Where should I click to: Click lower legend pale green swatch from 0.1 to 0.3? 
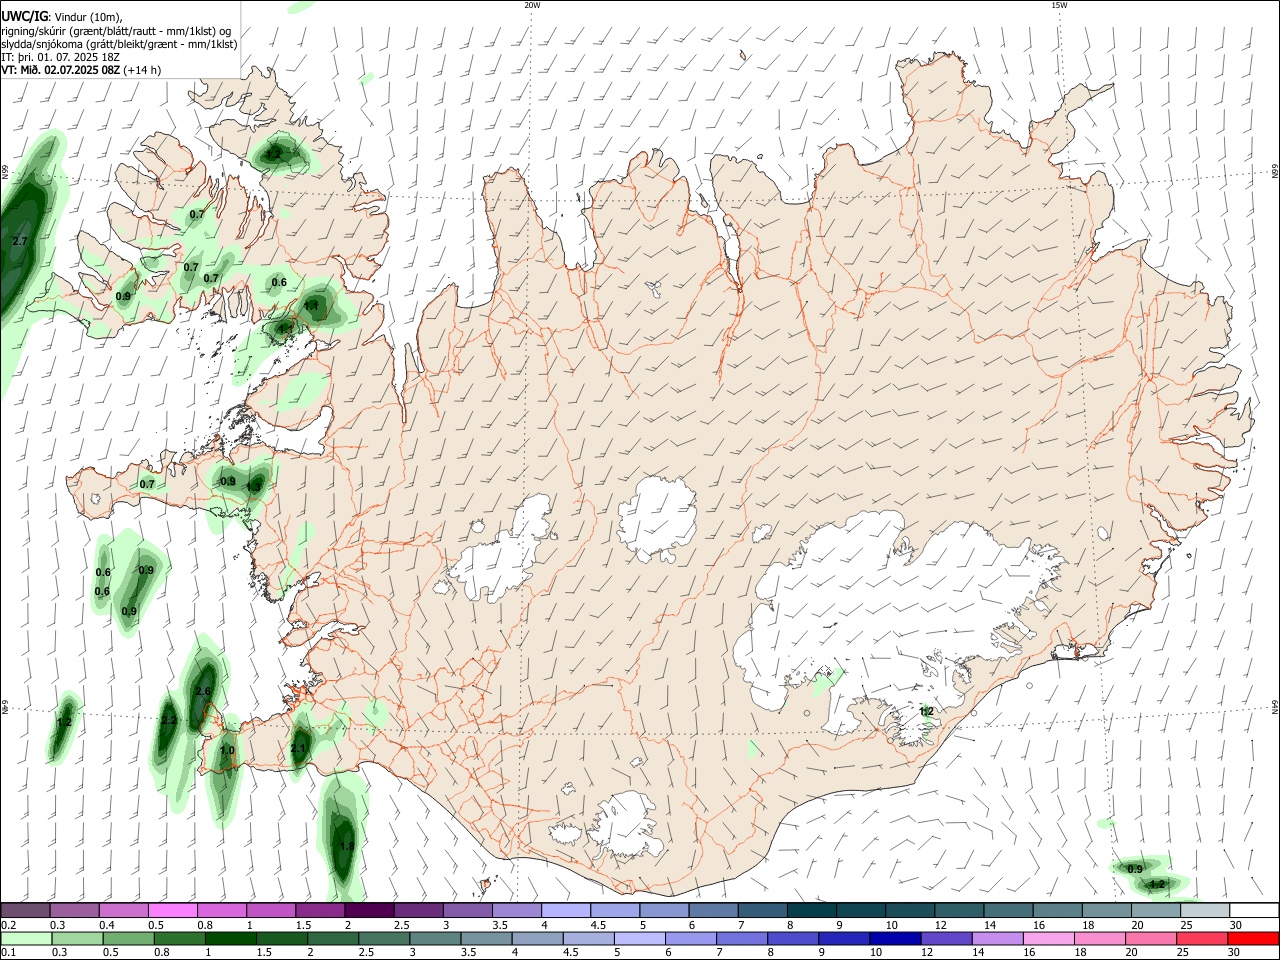pos(25,938)
